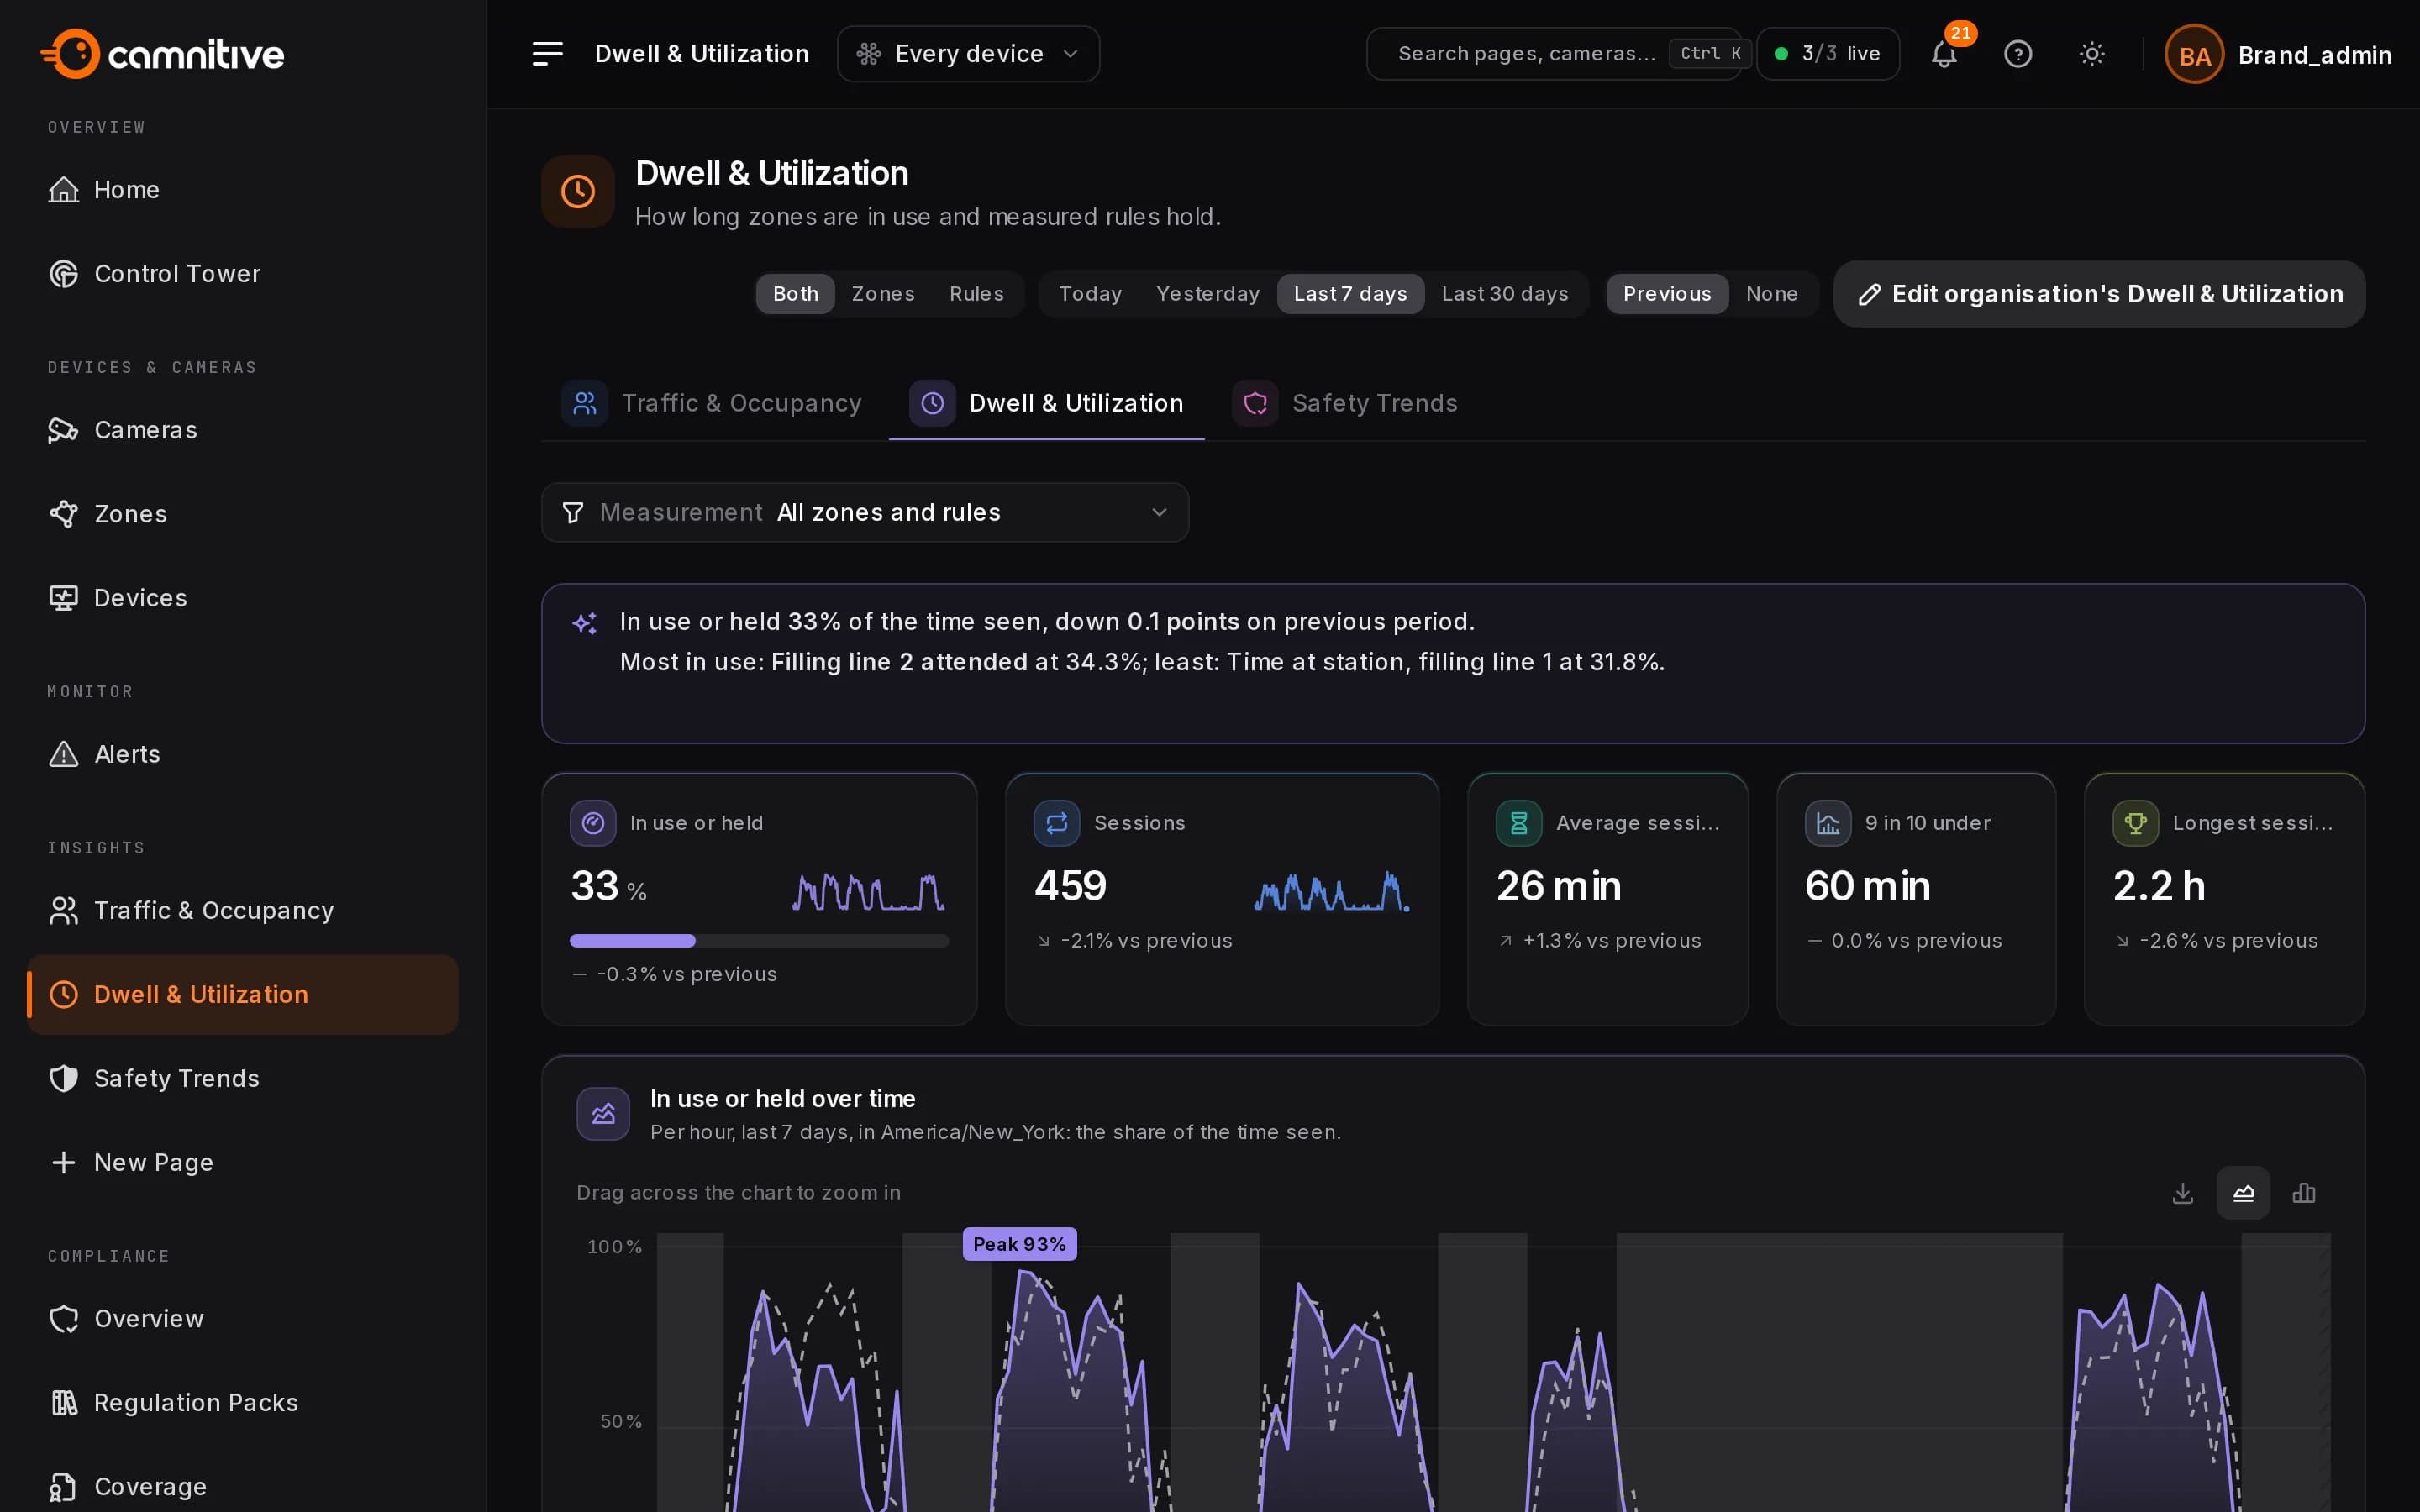
Task: Open Alerts in the sidebar
Action: (x=243, y=754)
